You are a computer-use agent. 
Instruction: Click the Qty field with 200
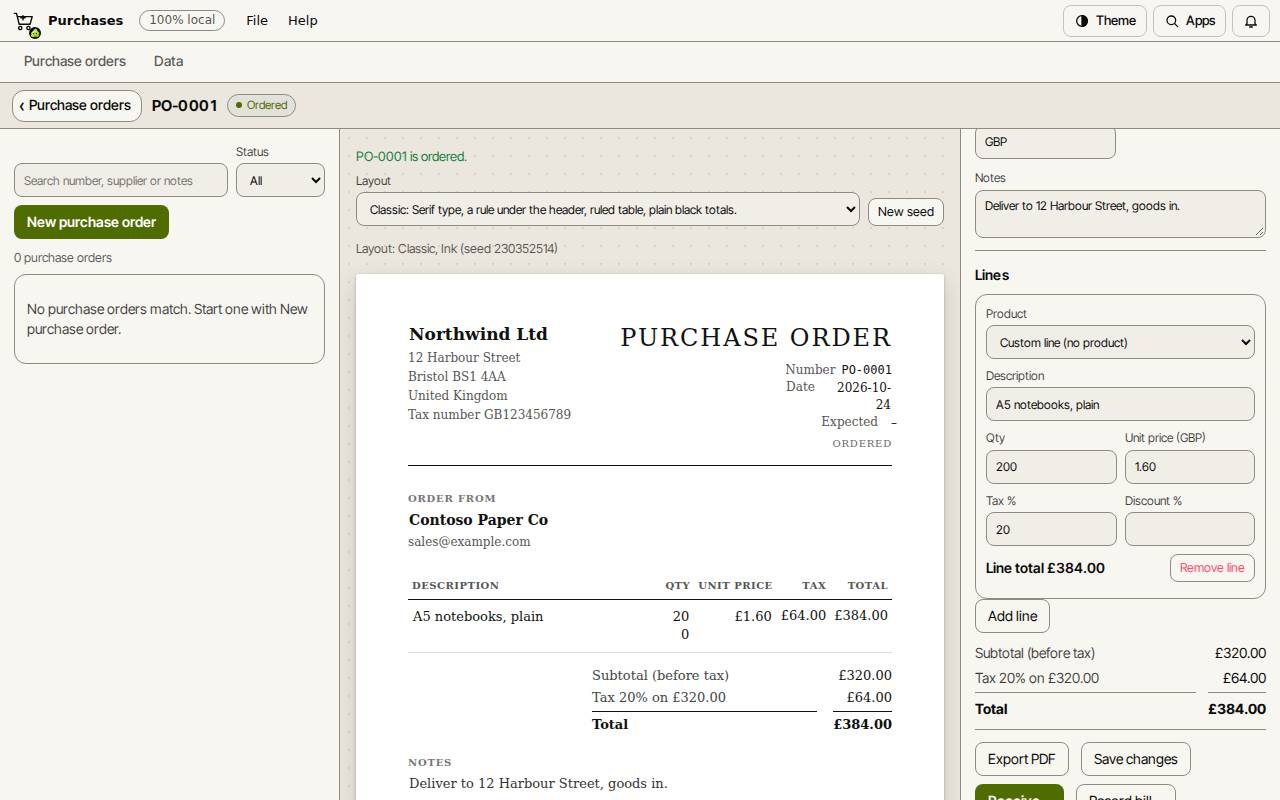[1051, 467]
